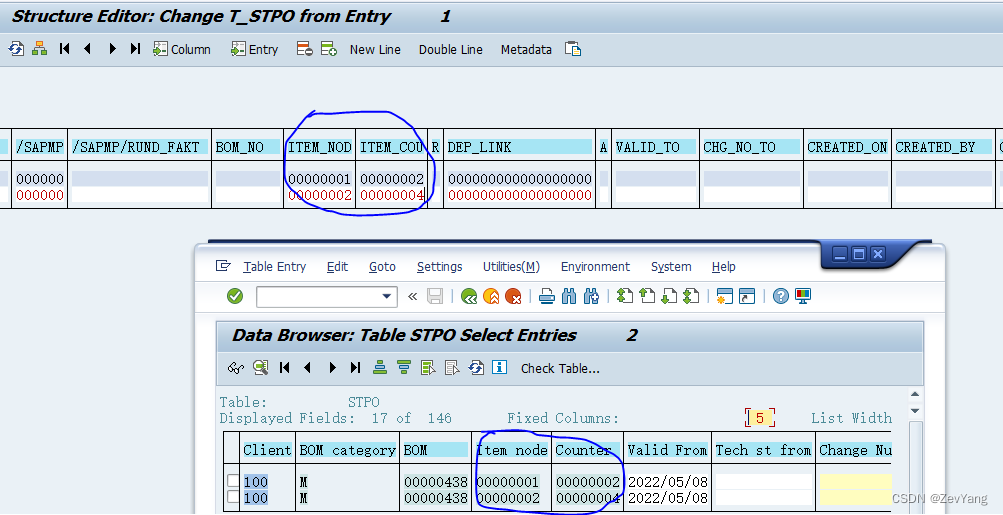Click the Refresh icon in Data Browser toolbar
The height and width of the screenshot is (515, 1003).
click(x=476, y=368)
